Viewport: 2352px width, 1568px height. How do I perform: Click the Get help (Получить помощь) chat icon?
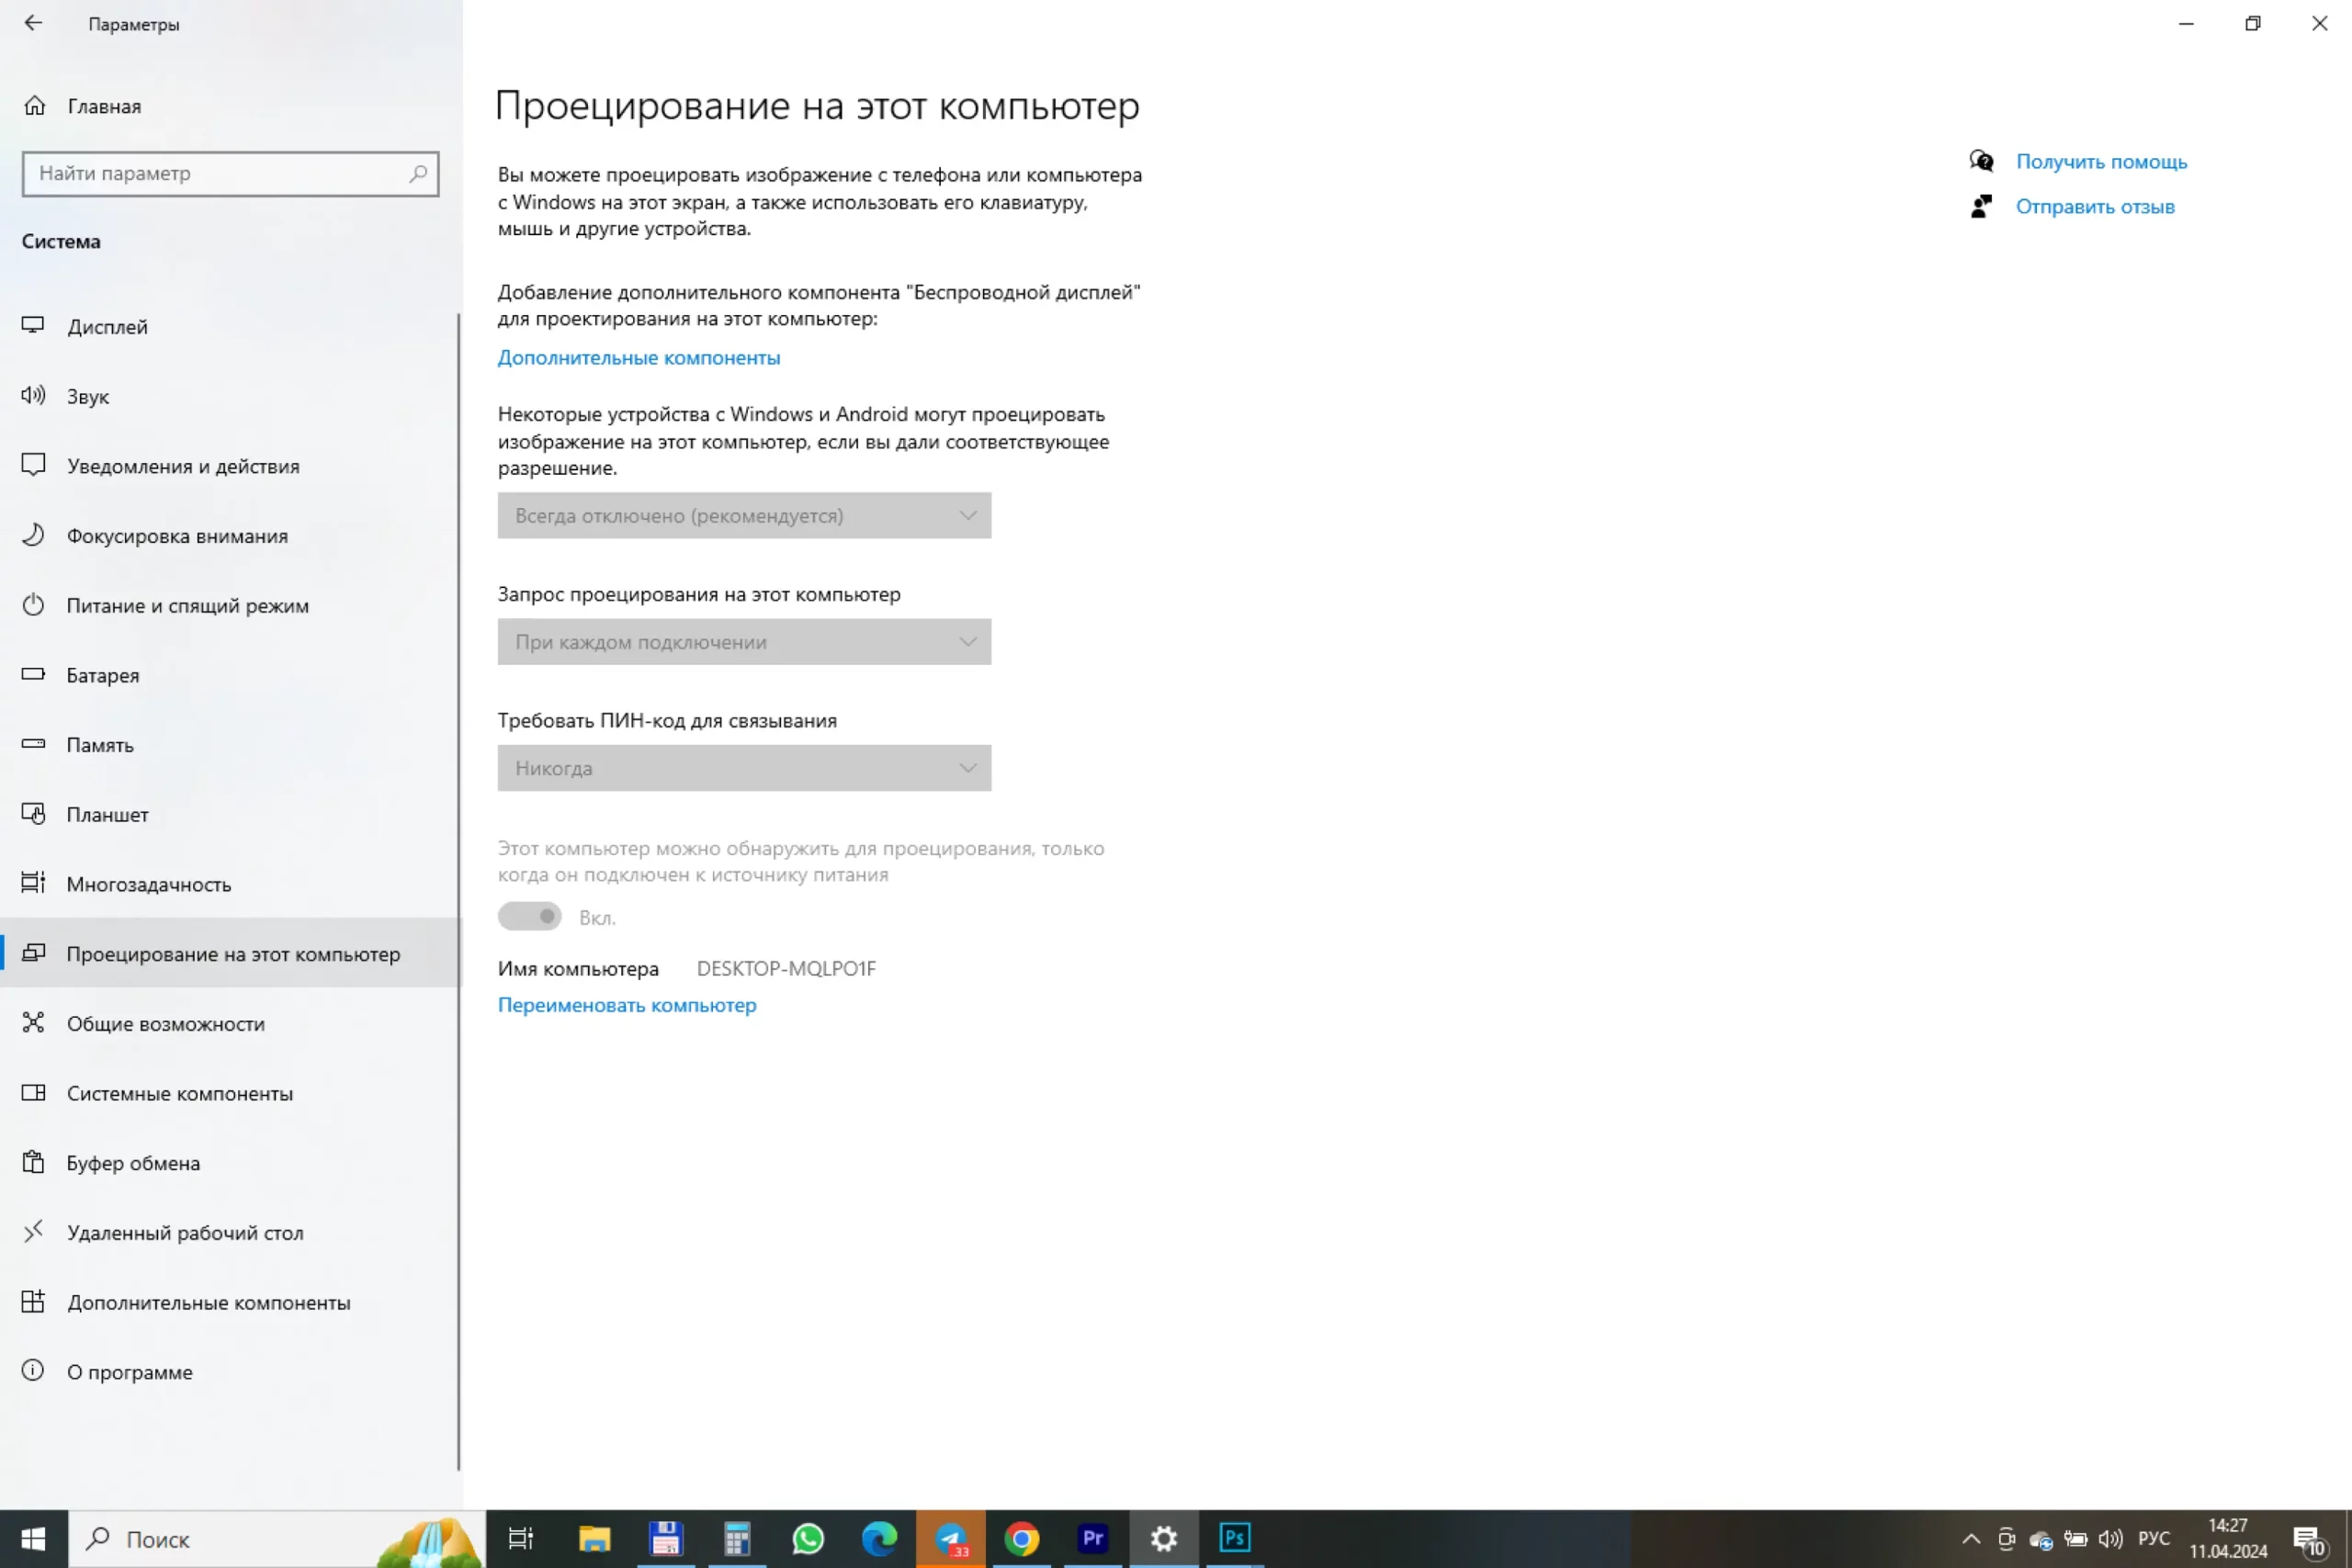pos(1981,161)
